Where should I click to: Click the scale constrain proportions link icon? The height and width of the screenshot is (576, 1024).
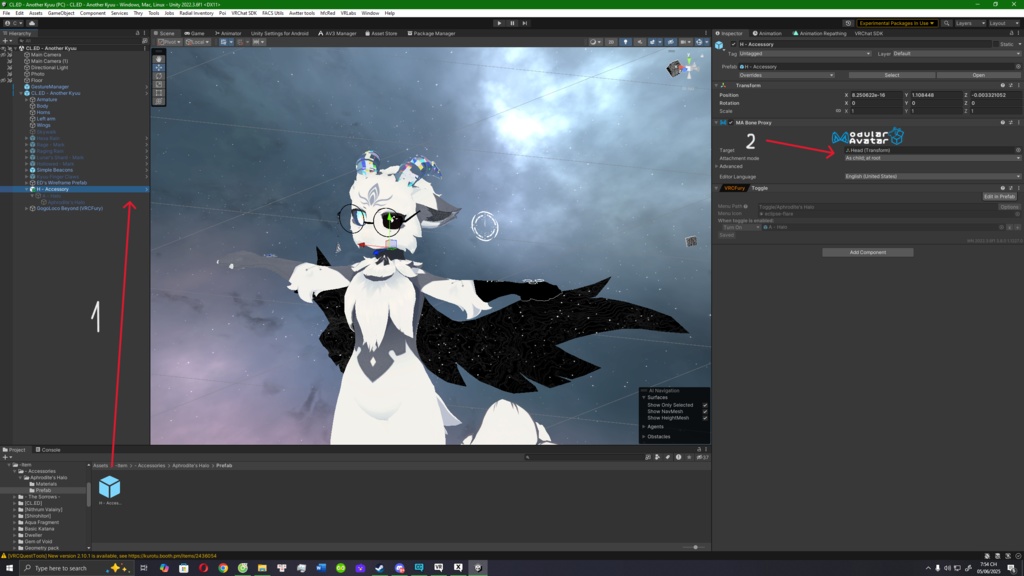pyautogui.click(x=839, y=111)
